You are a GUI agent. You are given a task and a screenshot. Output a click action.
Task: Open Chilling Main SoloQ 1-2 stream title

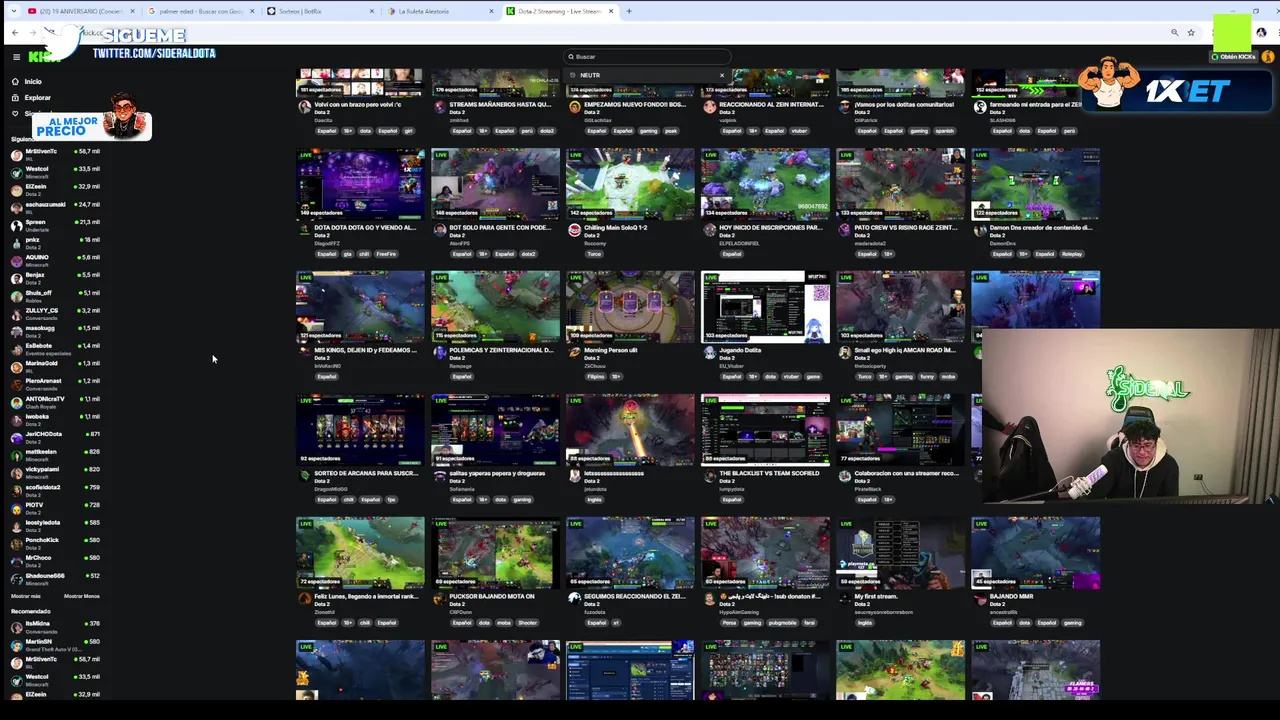(x=616, y=228)
